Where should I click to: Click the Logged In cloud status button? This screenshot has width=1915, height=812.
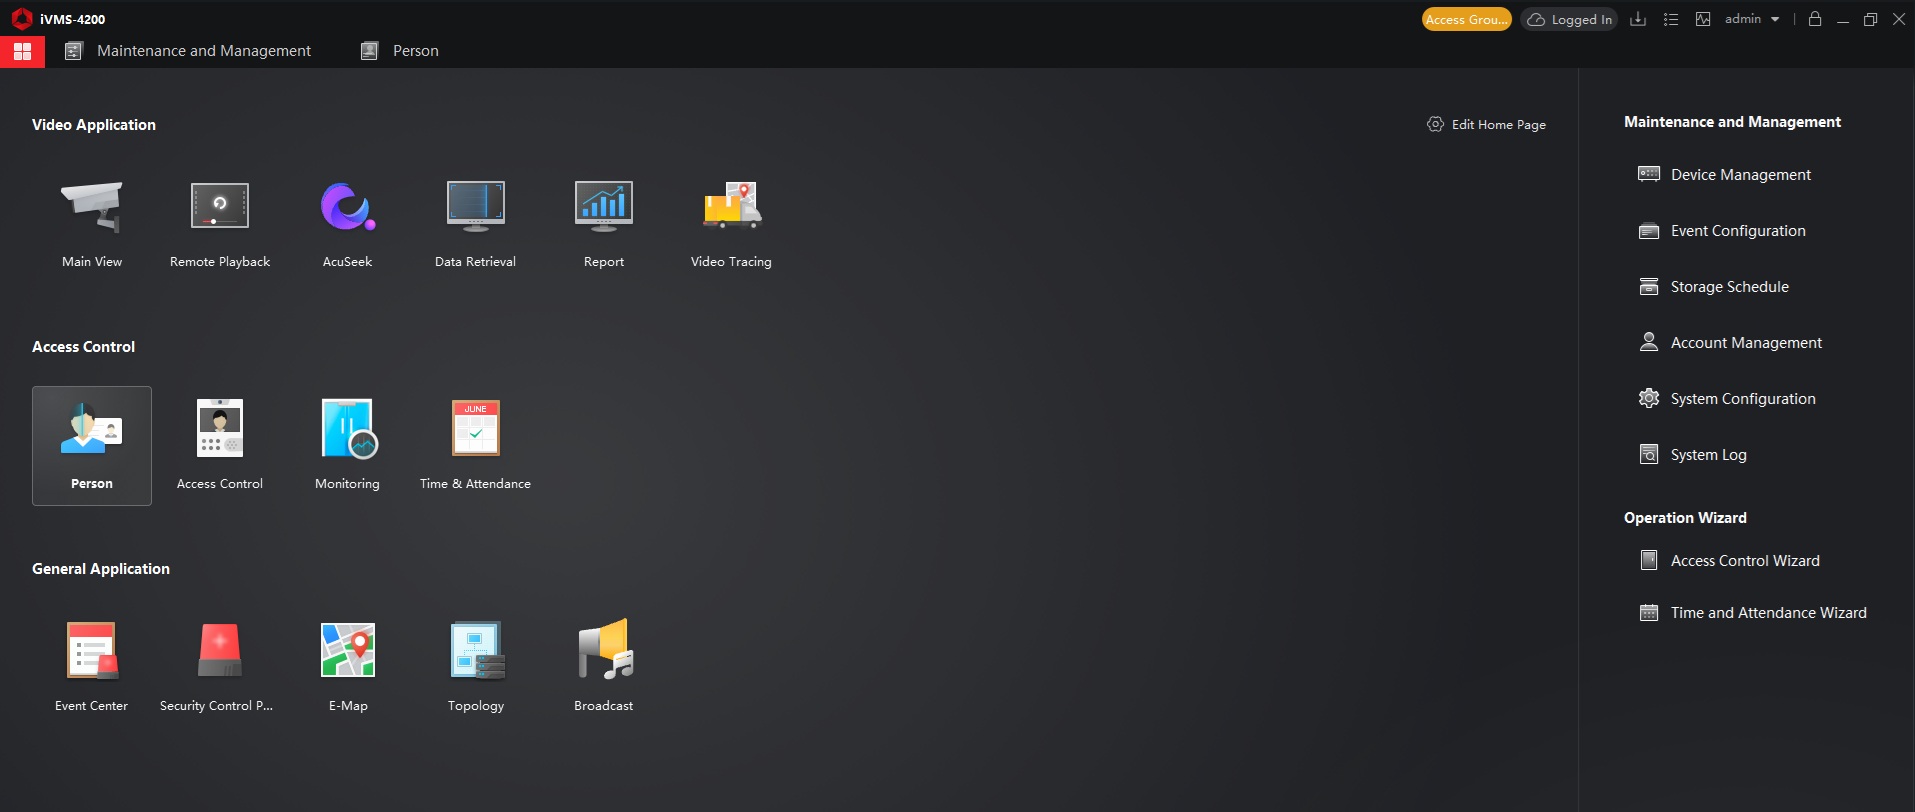click(1569, 19)
